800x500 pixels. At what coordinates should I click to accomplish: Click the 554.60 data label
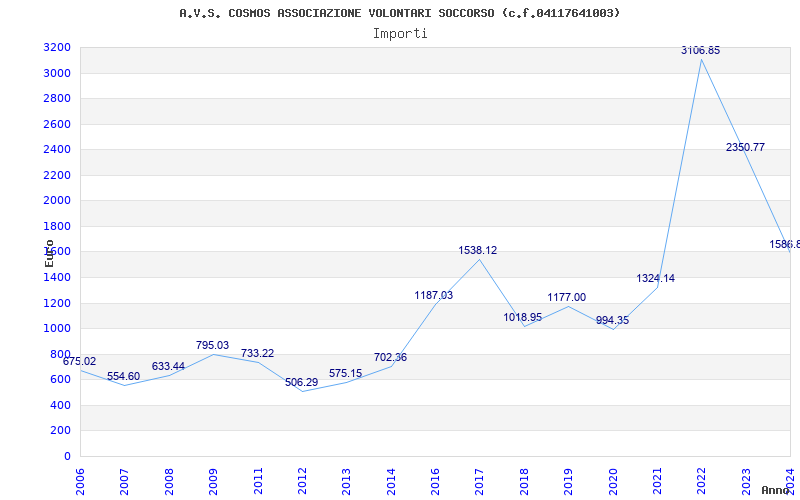(x=123, y=377)
